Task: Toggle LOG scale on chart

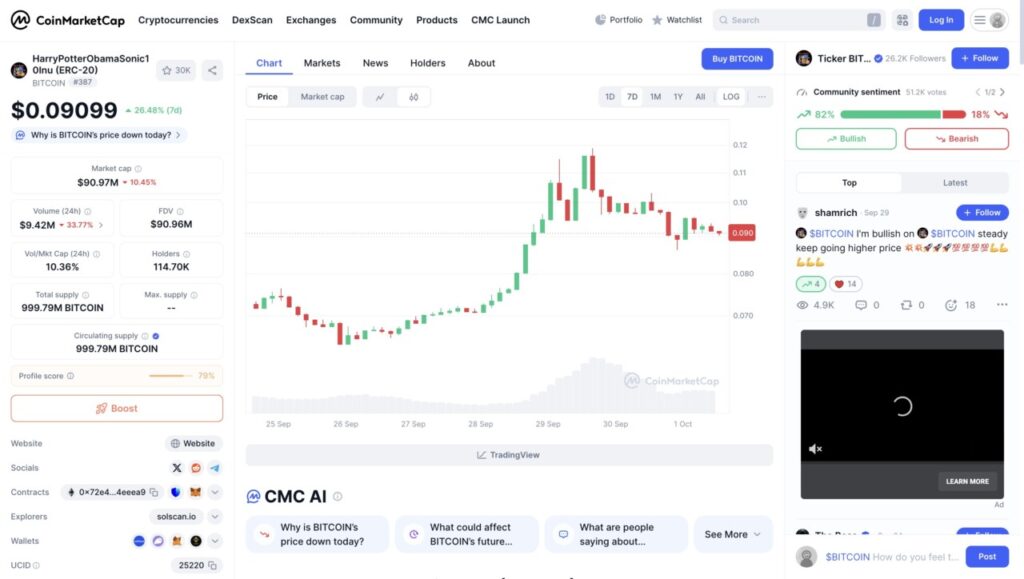Action: pos(731,97)
